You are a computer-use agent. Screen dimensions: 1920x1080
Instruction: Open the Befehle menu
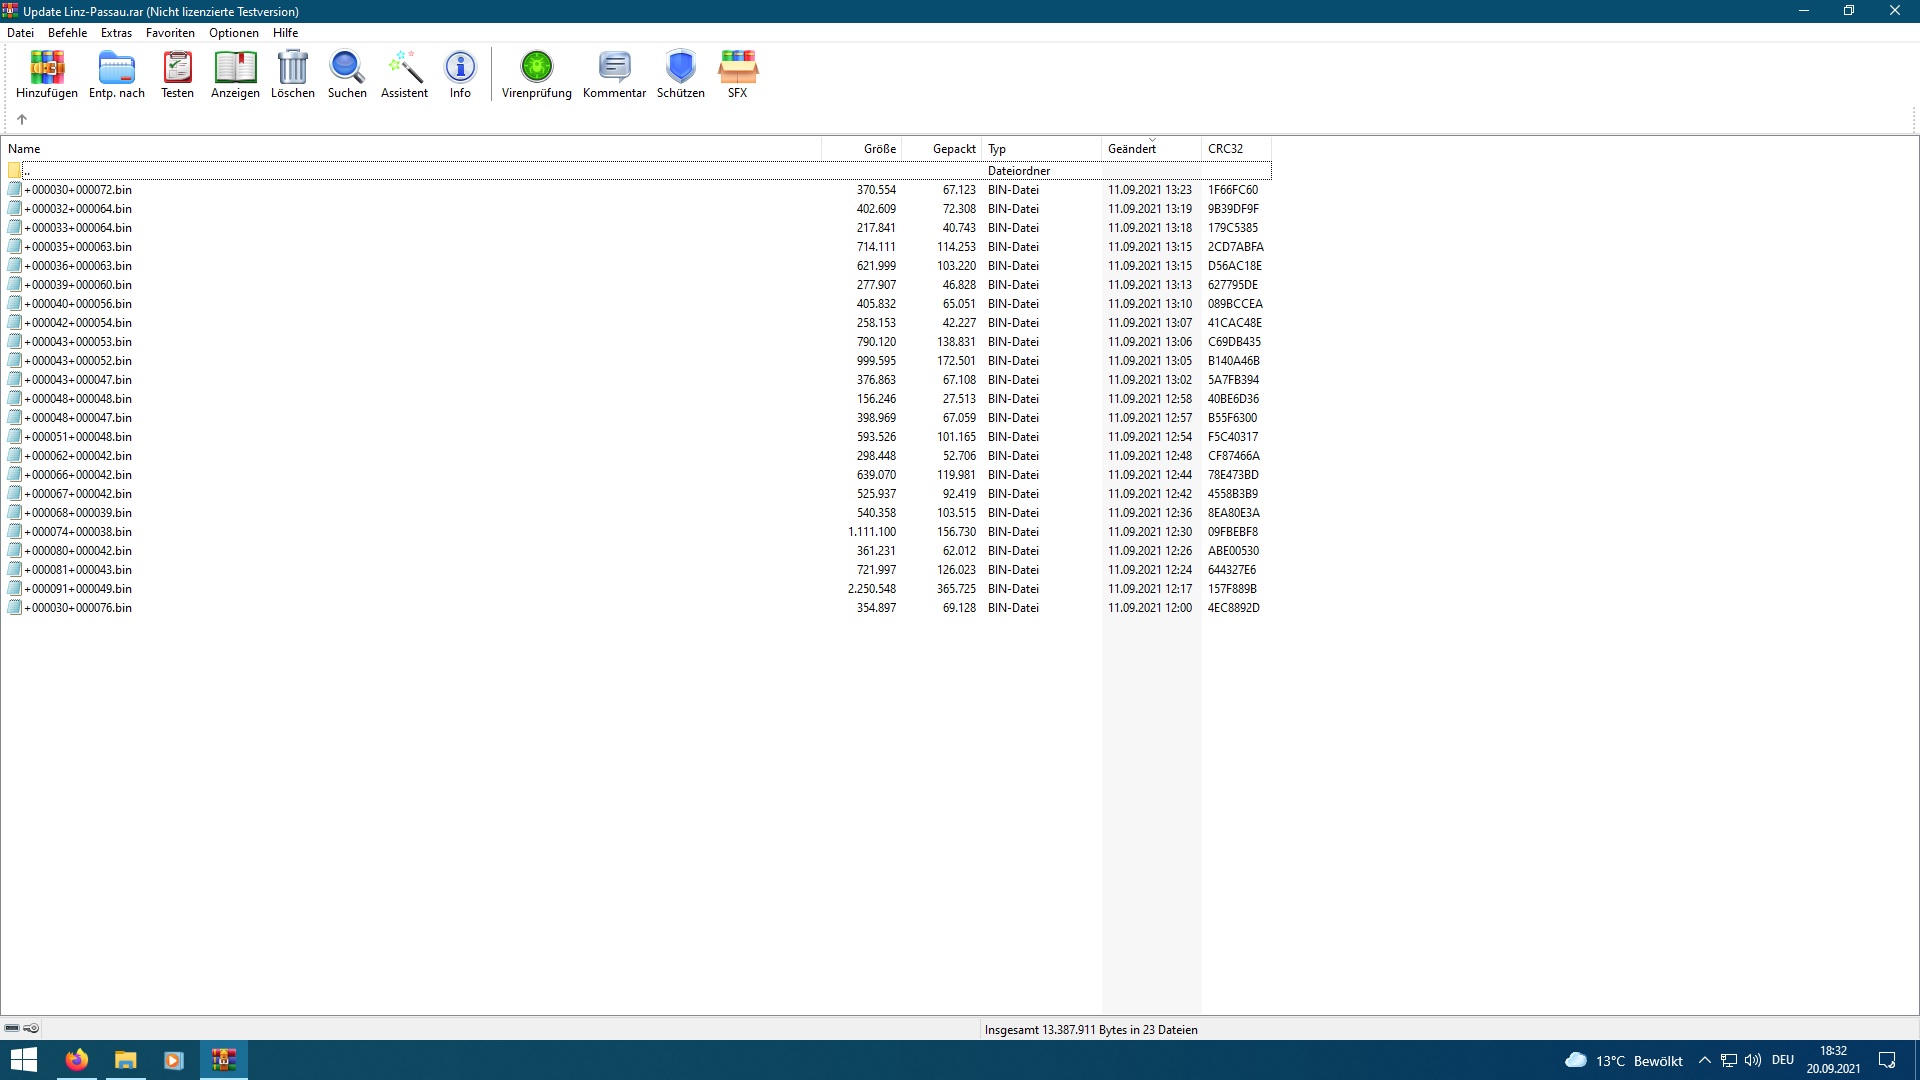coord(67,33)
